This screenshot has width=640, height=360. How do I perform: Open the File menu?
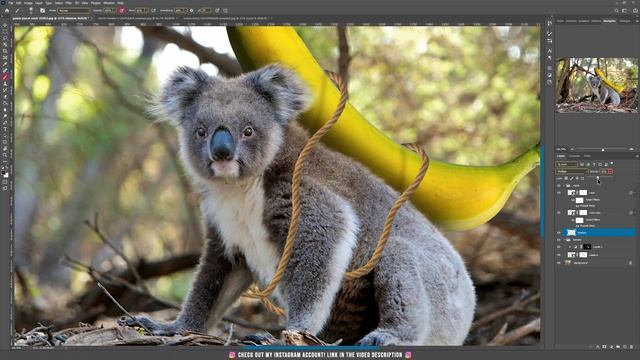click(11, 2)
